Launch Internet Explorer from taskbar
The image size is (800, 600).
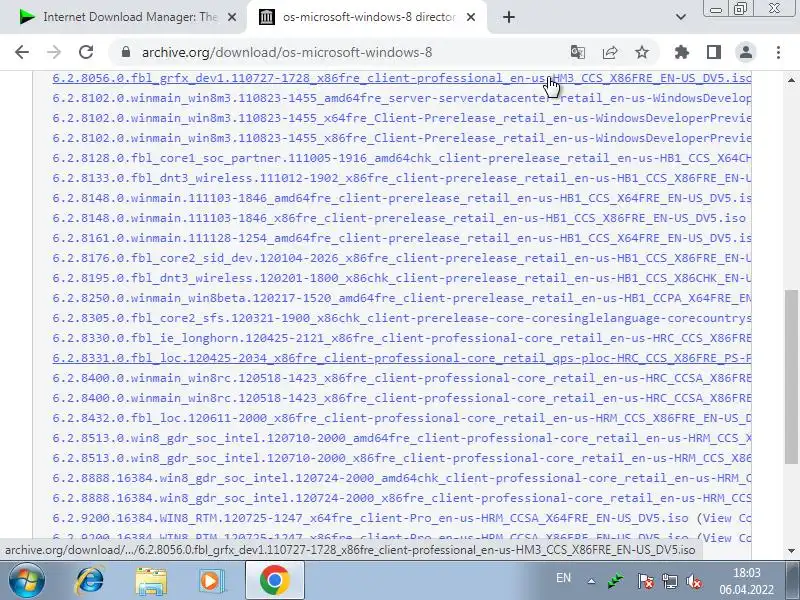[90, 580]
